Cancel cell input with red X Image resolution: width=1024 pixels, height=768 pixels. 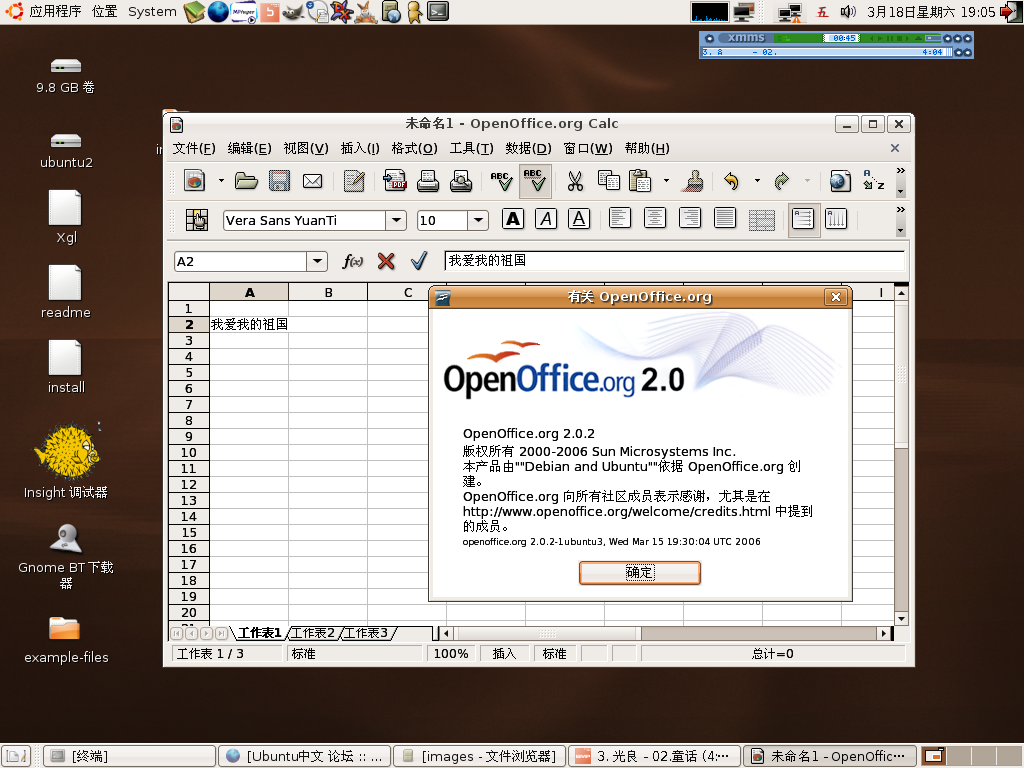(x=386, y=261)
